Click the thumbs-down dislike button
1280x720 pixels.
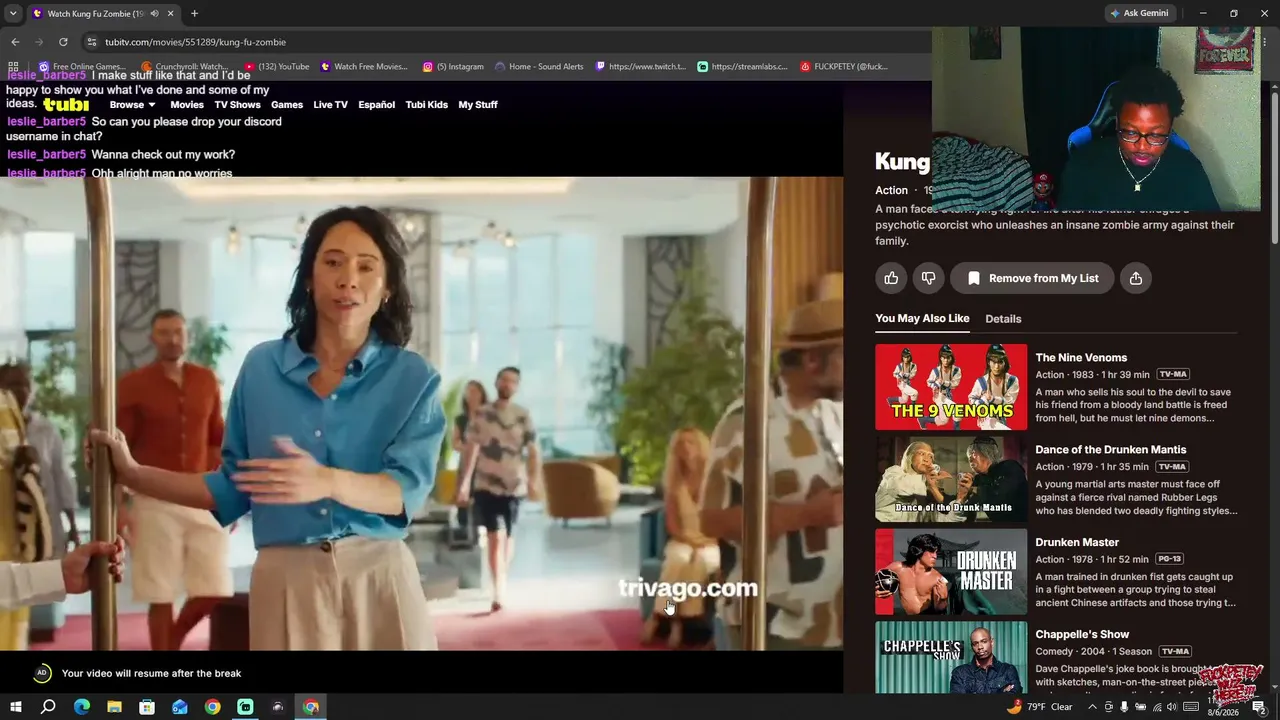coord(928,278)
